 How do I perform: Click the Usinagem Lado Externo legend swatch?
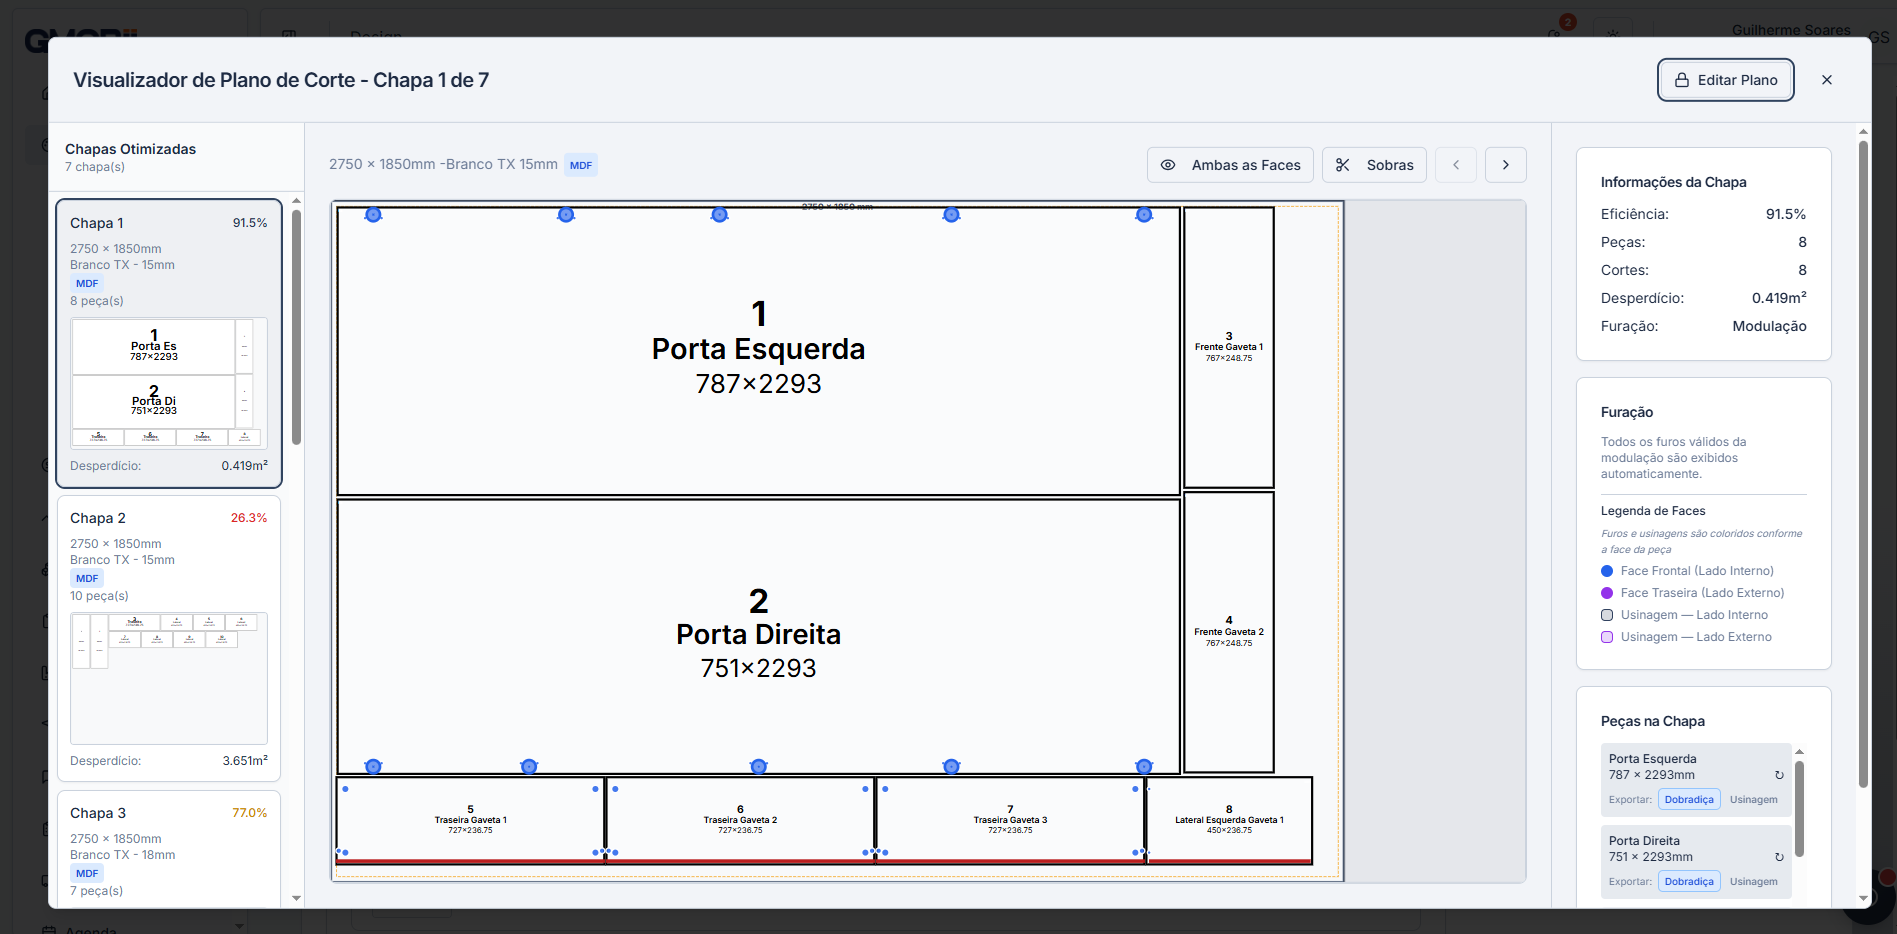1607,637
